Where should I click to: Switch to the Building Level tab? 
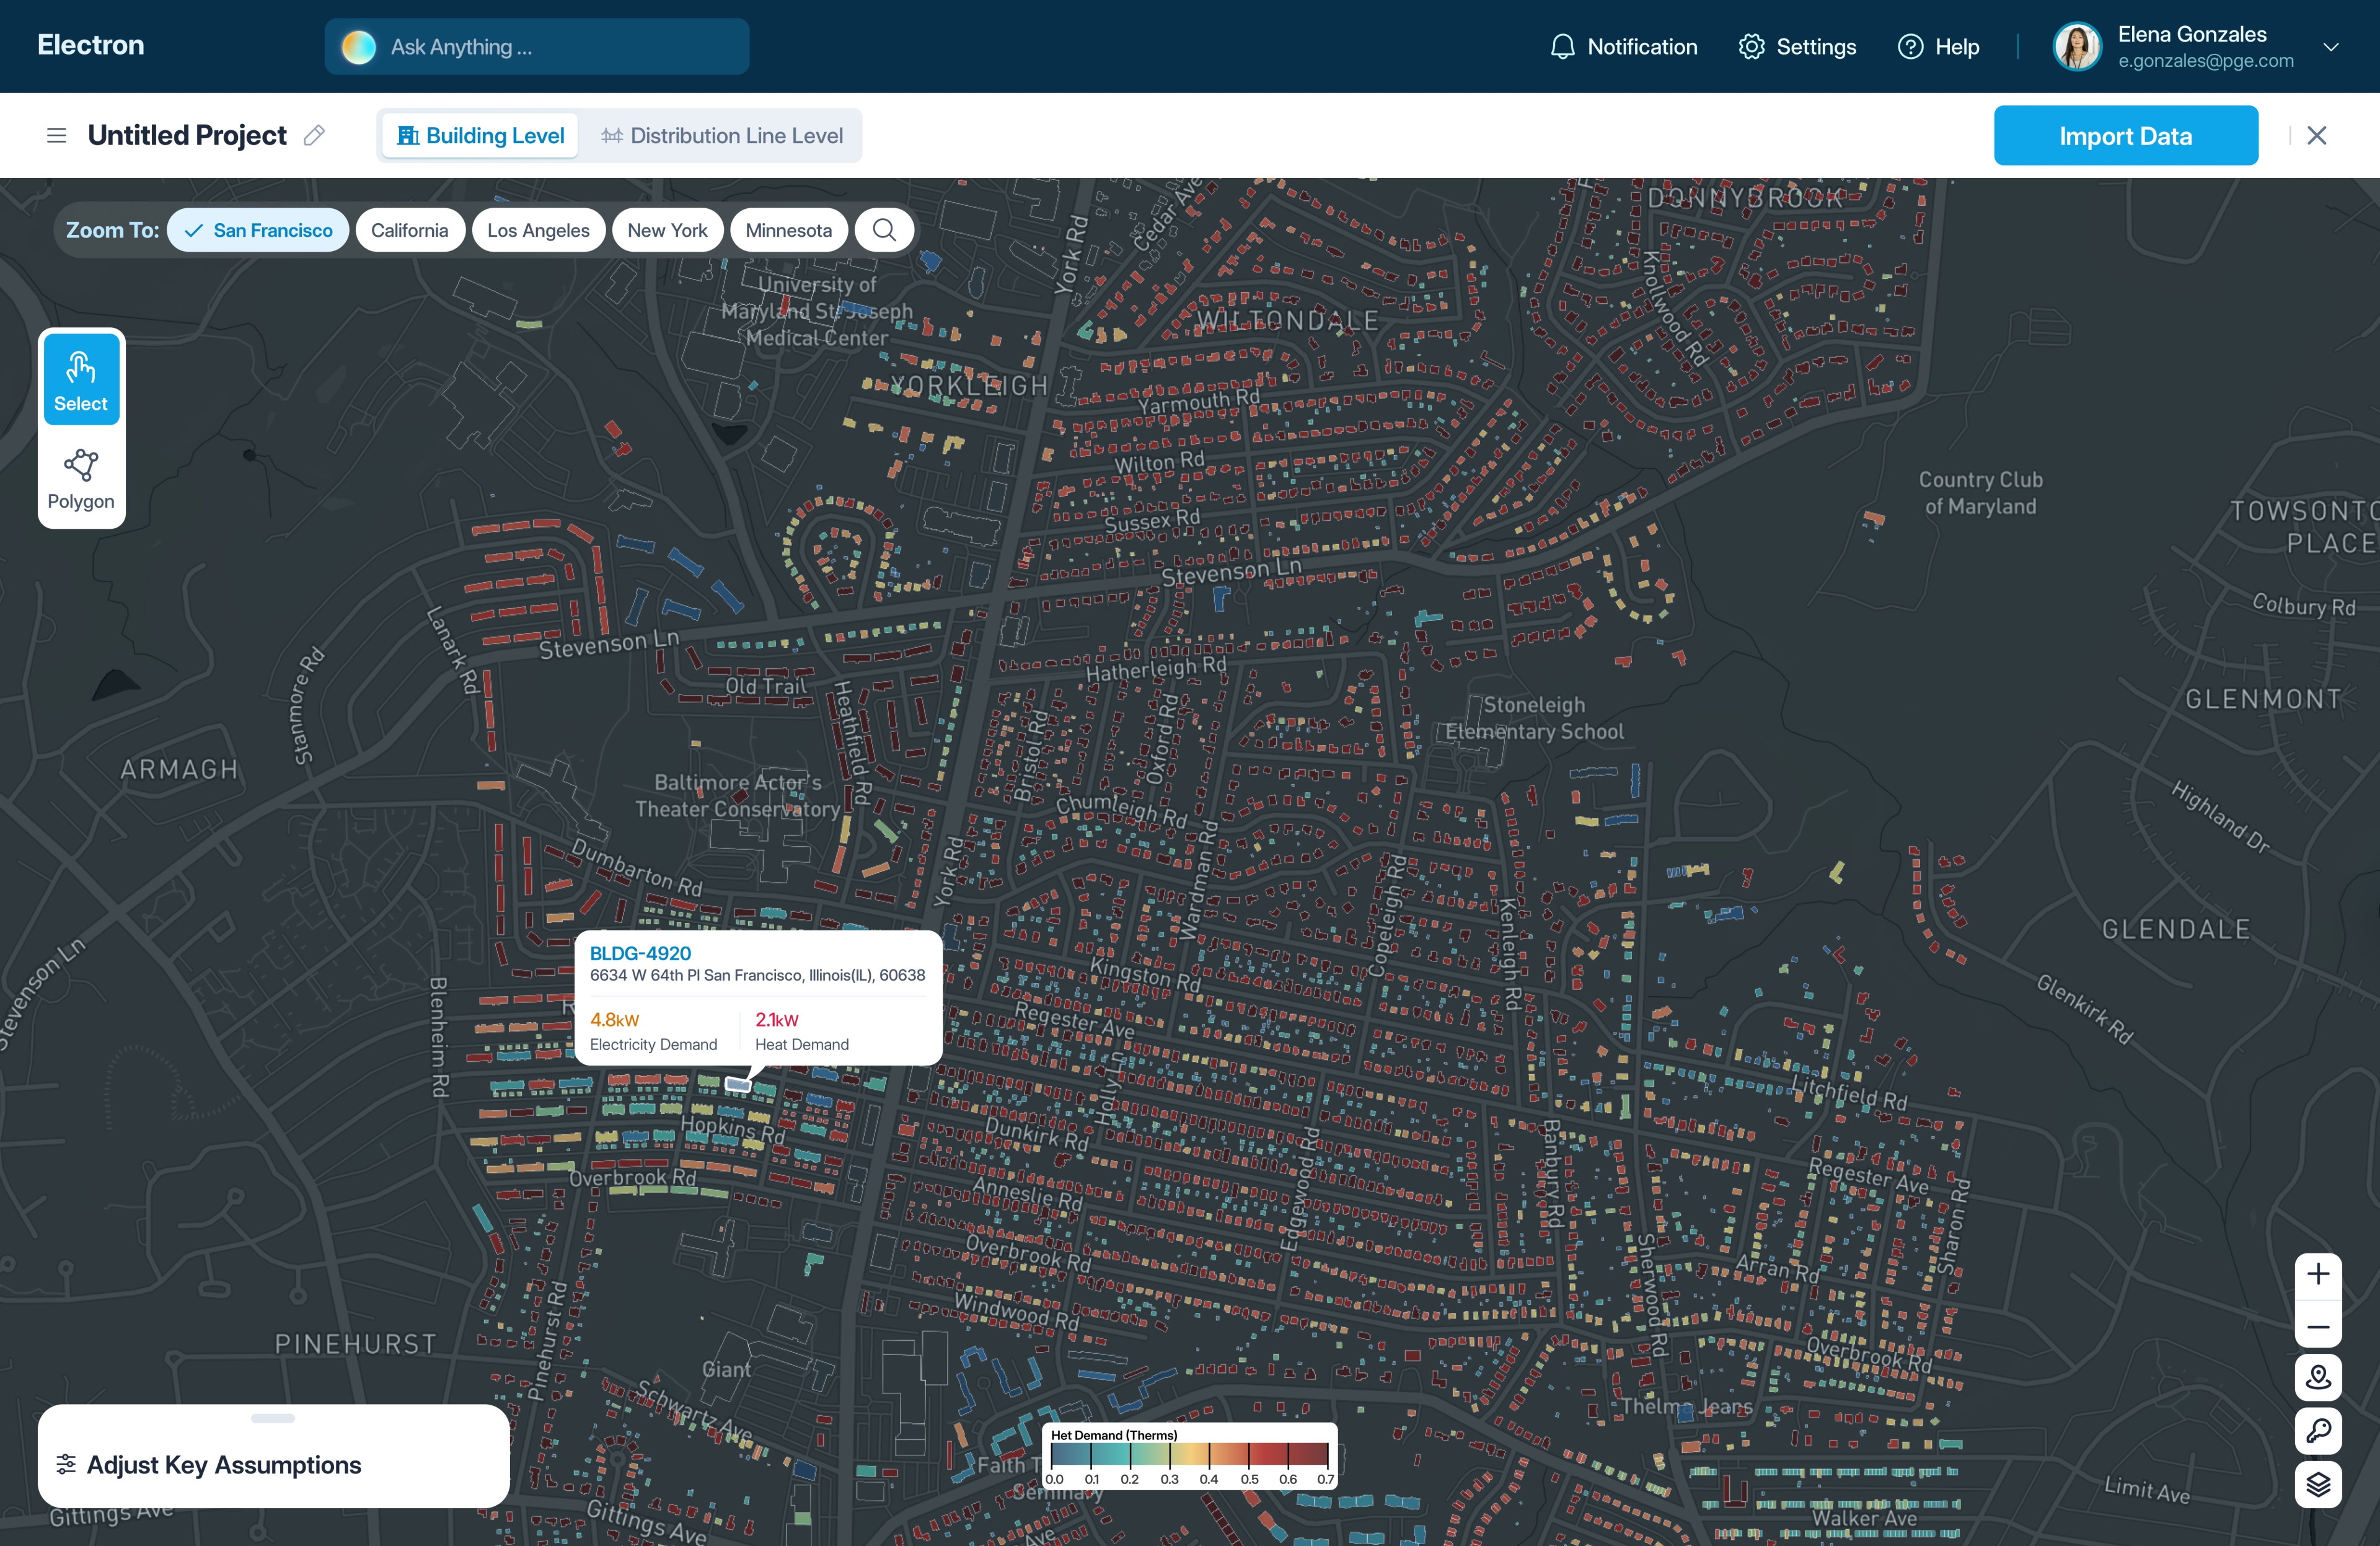480,135
